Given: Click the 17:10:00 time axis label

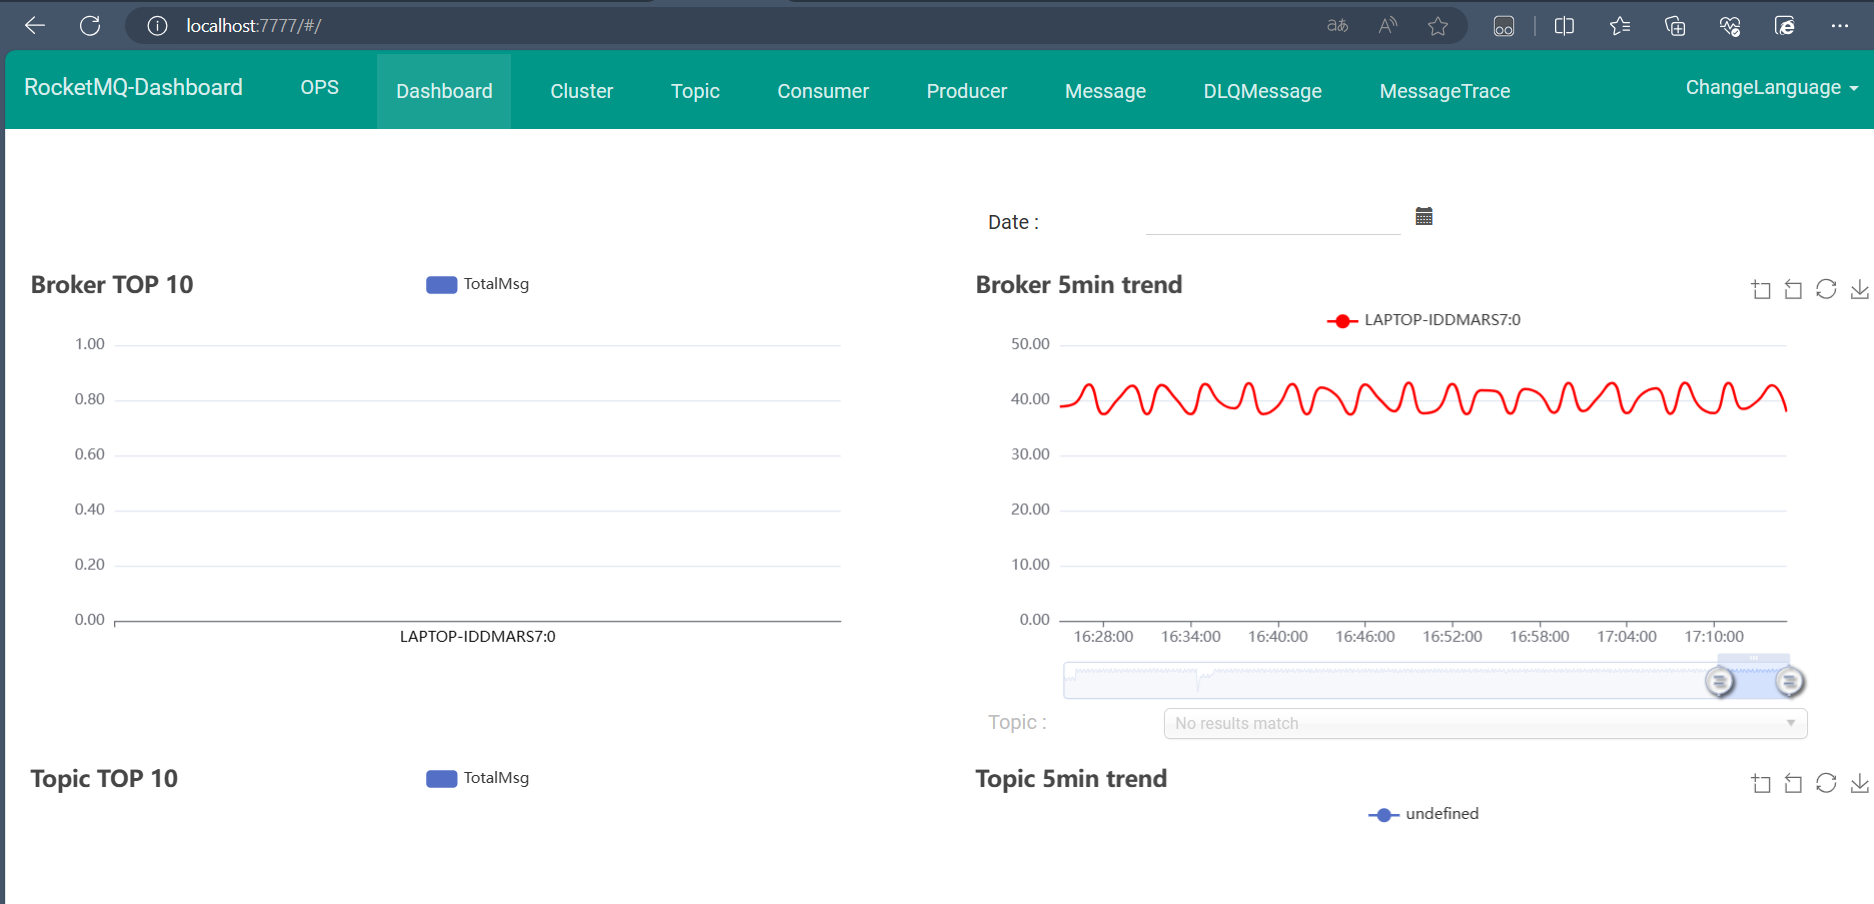Looking at the screenshot, I should (x=1714, y=636).
